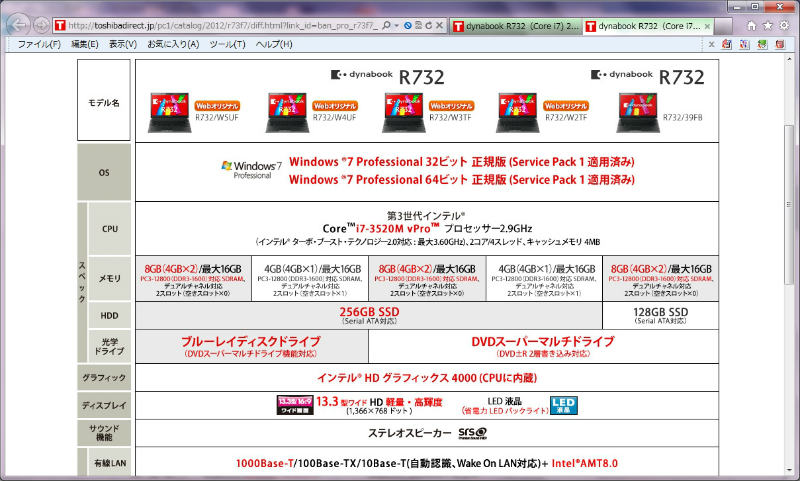Click the R732/W5UF laptop thumbnail
Image resolution: width=800 pixels, height=481 pixels.
click(x=169, y=112)
